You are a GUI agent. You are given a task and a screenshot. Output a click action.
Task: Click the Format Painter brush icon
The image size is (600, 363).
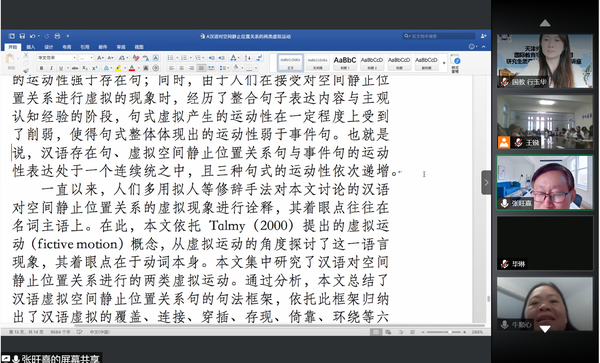click(x=26, y=70)
